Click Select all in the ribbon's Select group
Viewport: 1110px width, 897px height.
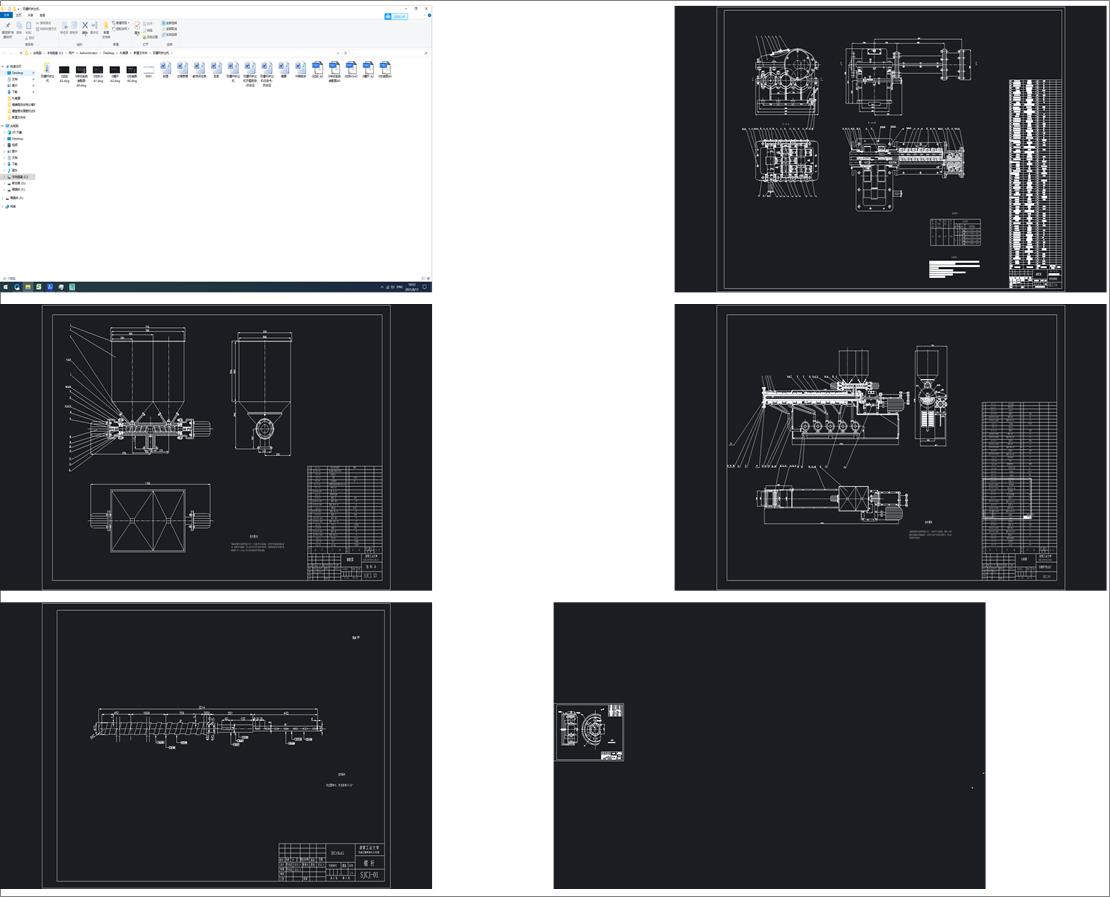[169, 23]
